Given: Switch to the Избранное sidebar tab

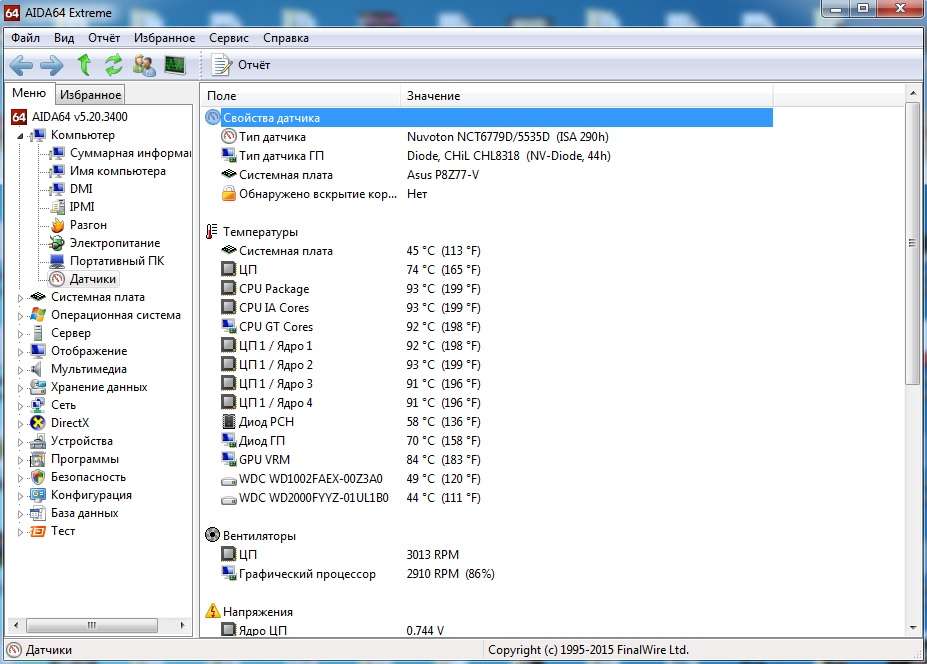Looking at the screenshot, I should coord(90,95).
